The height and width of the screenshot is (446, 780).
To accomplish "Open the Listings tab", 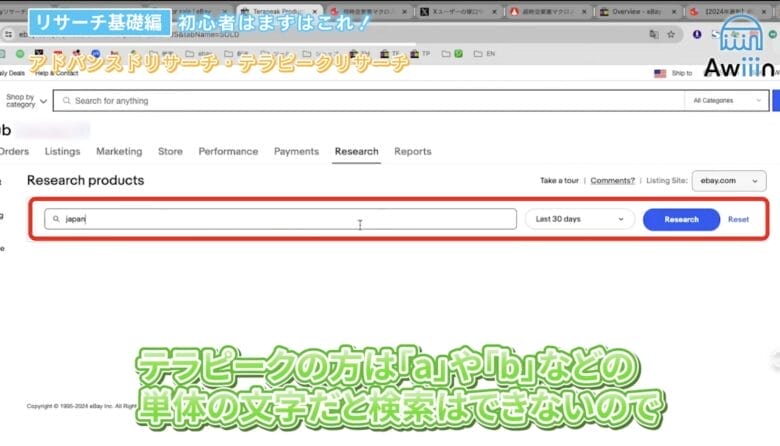I will coord(62,151).
